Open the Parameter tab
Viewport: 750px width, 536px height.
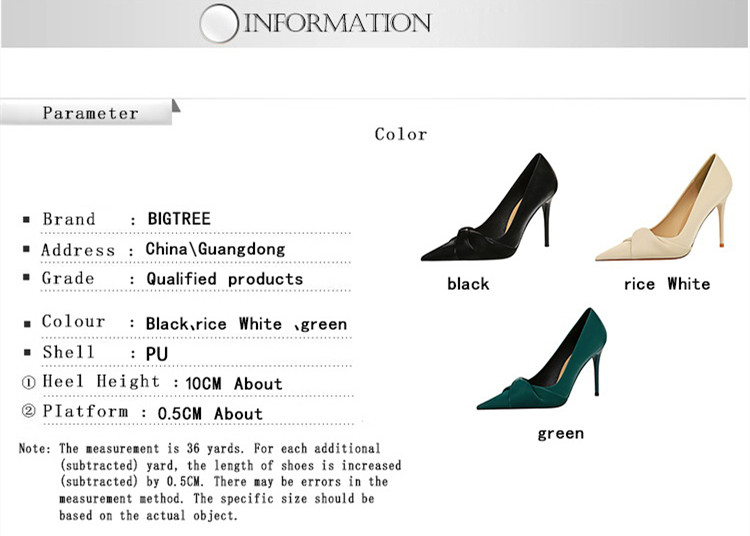90,113
